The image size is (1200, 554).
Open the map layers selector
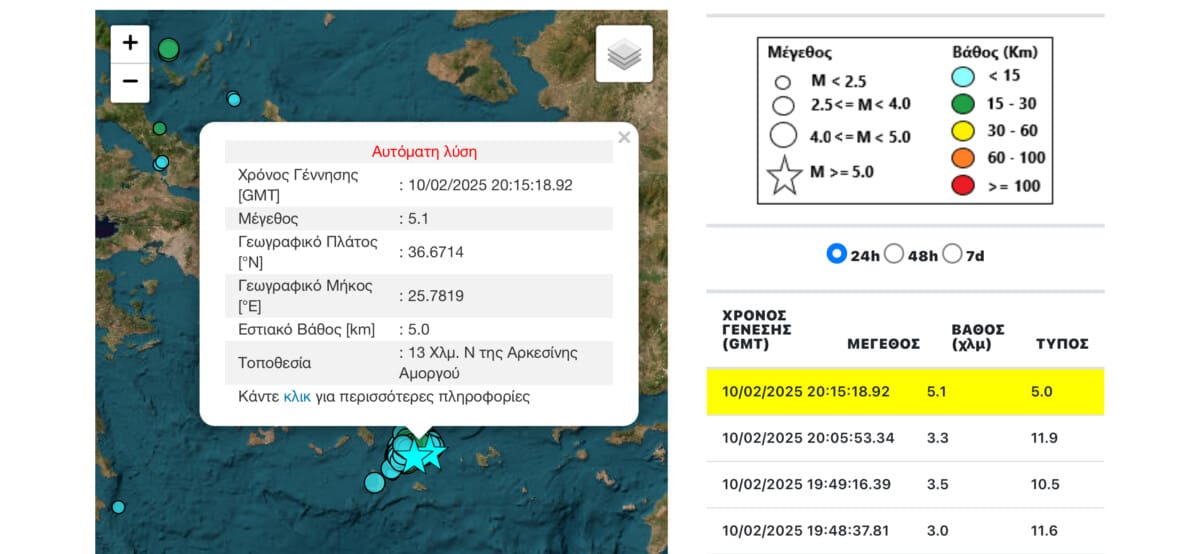(624, 54)
